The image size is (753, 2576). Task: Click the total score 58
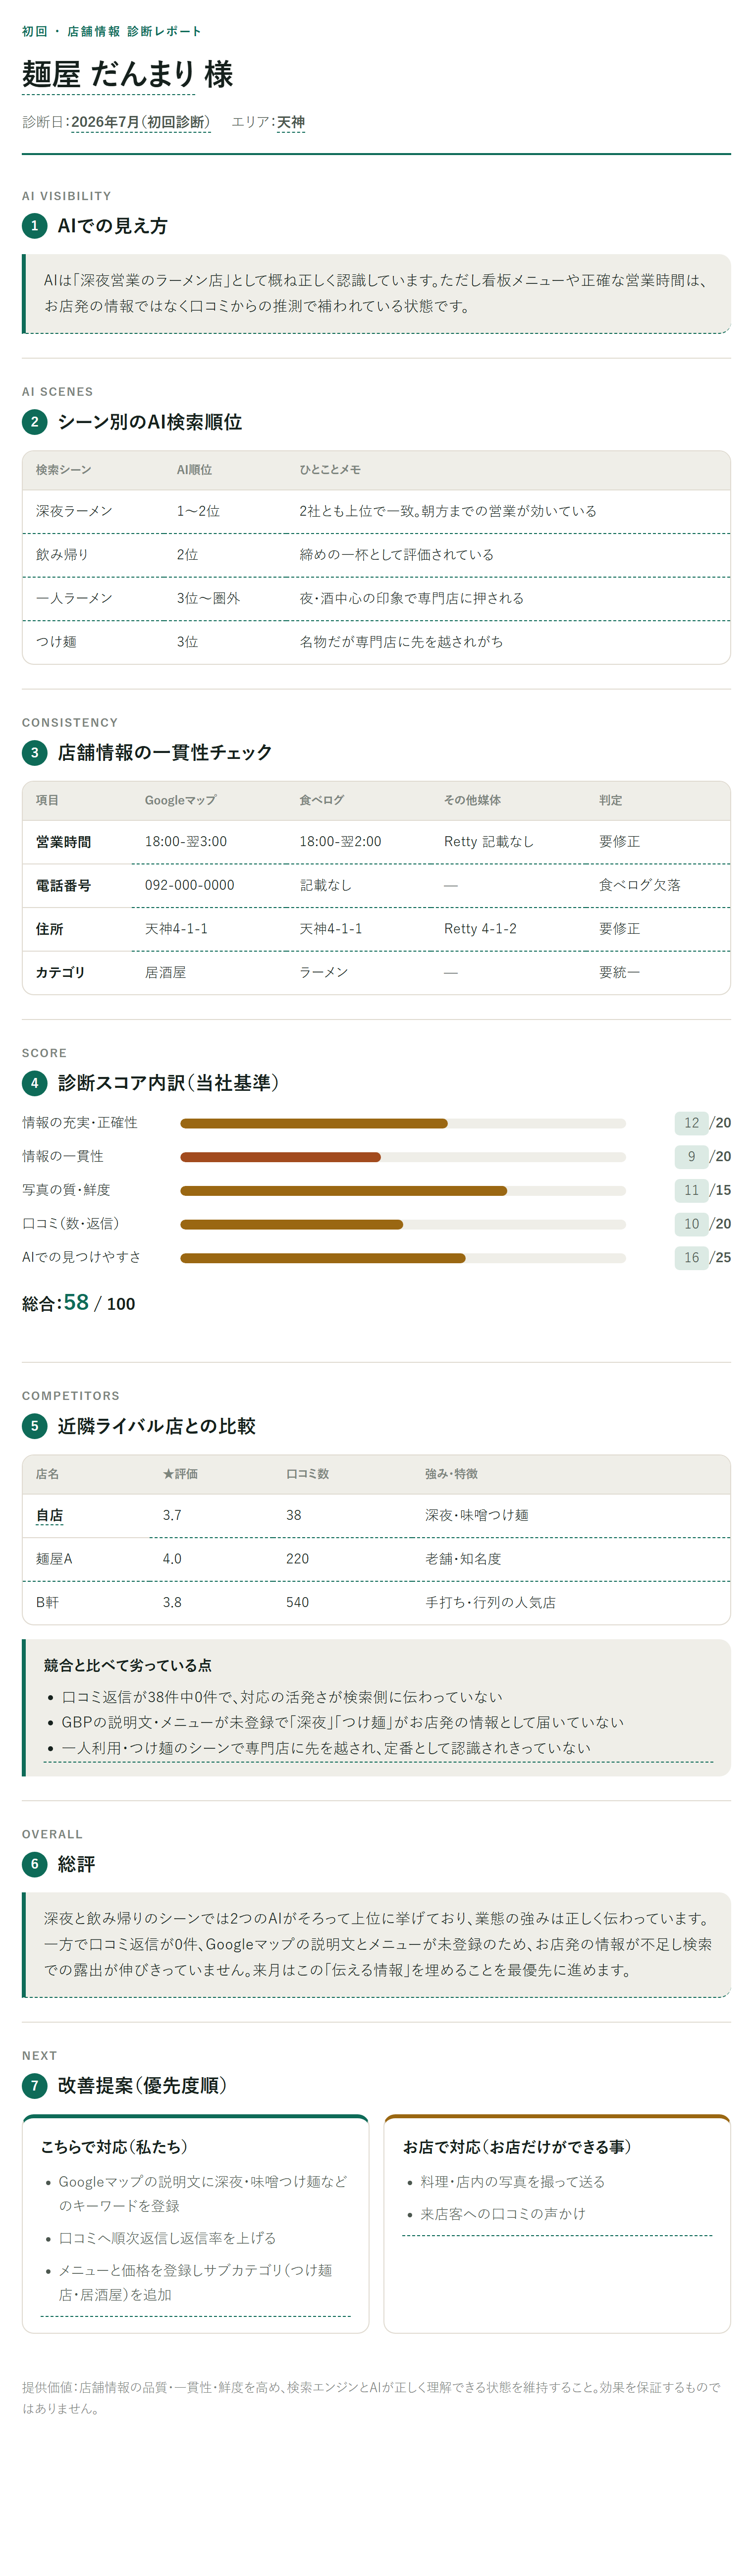pos(76,1302)
